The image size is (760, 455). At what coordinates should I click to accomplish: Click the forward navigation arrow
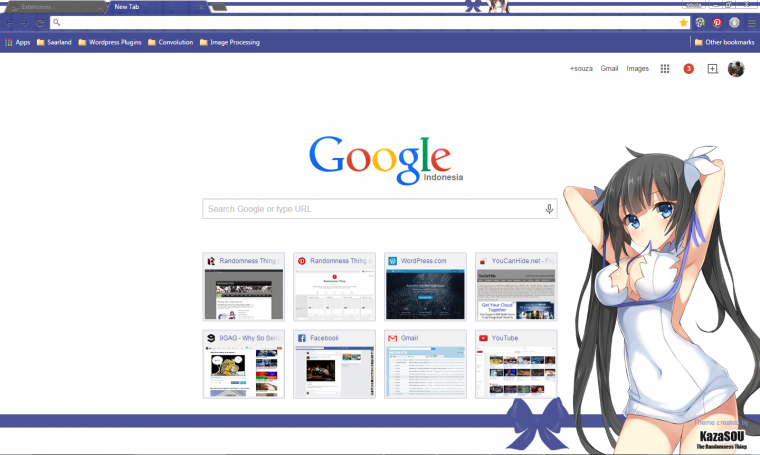24,23
